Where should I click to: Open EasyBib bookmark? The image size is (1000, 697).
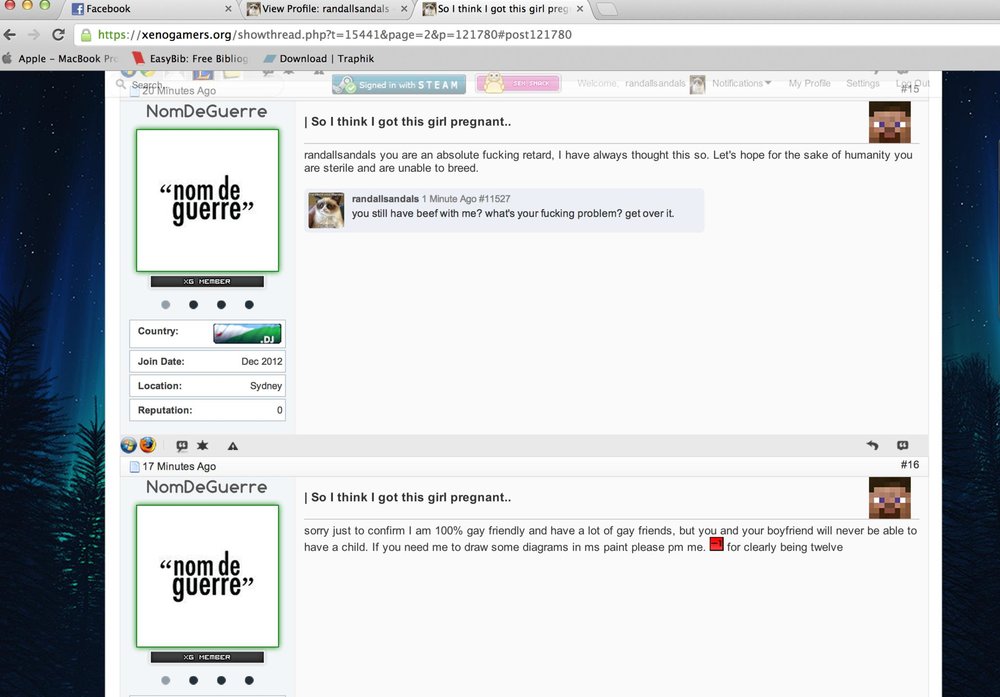[190, 59]
